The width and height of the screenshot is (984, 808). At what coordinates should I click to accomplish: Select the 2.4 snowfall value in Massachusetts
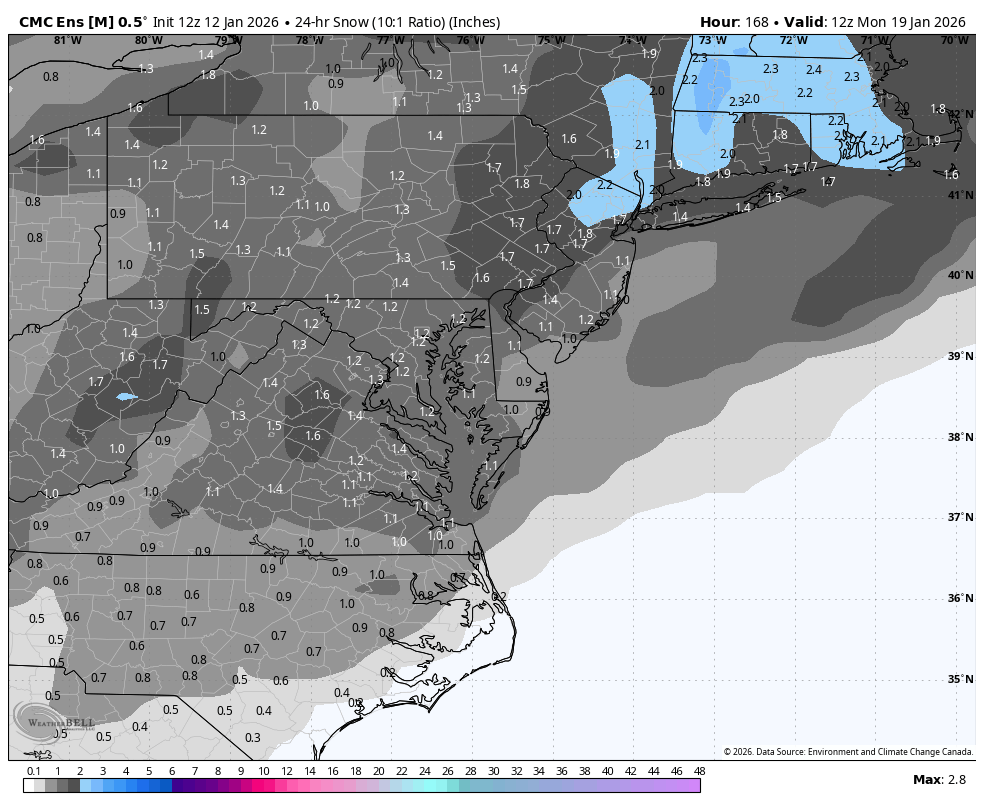pyautogui.click(x=813, y=70)
